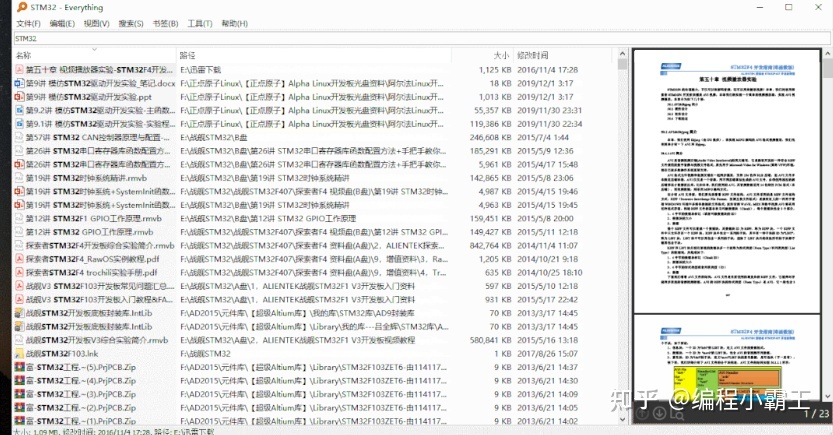The width and height of the screenshot is (833, 435).
Task: Go to previous page in preview pane
Action: click(x=642, y=414)
